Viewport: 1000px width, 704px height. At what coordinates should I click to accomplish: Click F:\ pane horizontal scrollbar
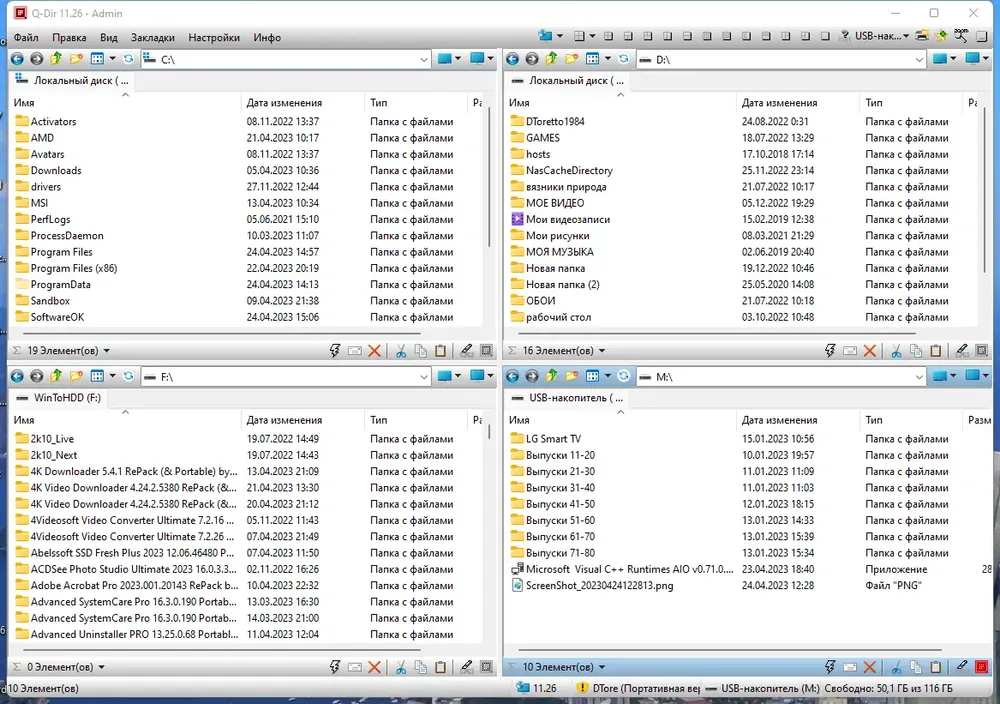coord(221,650)
